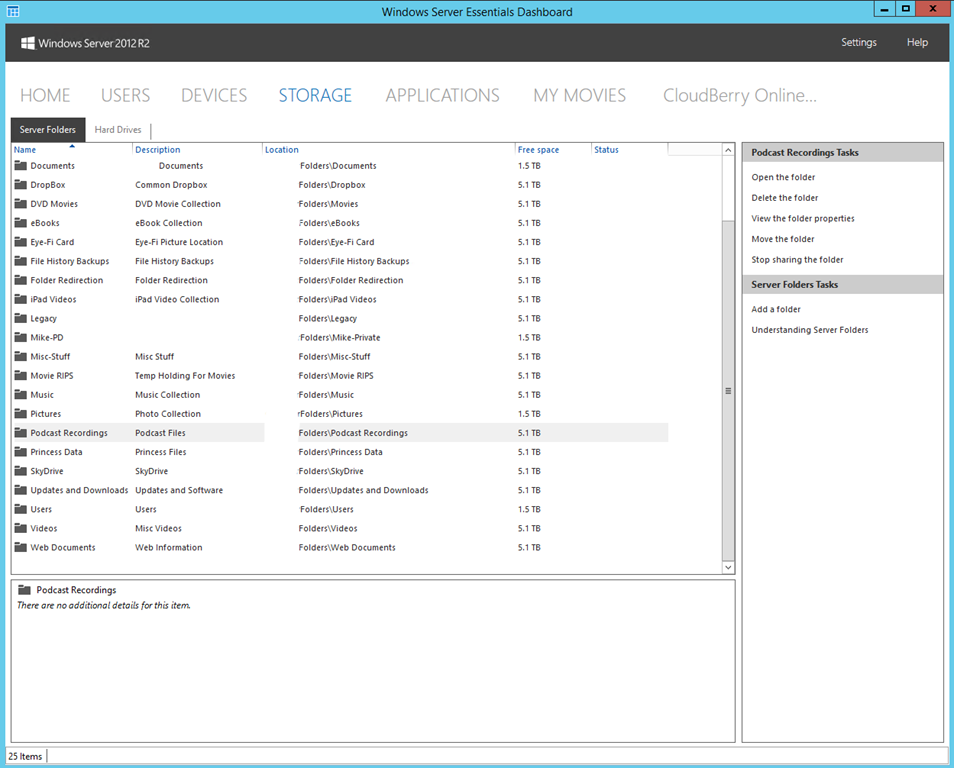Open Understanding Server Folders link
The image size is (954, 768).
pos(810,330)
